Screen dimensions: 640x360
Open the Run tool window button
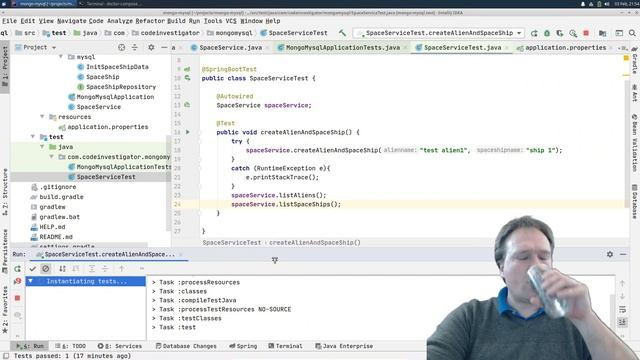pyautogui.click(x=30, y=346)
